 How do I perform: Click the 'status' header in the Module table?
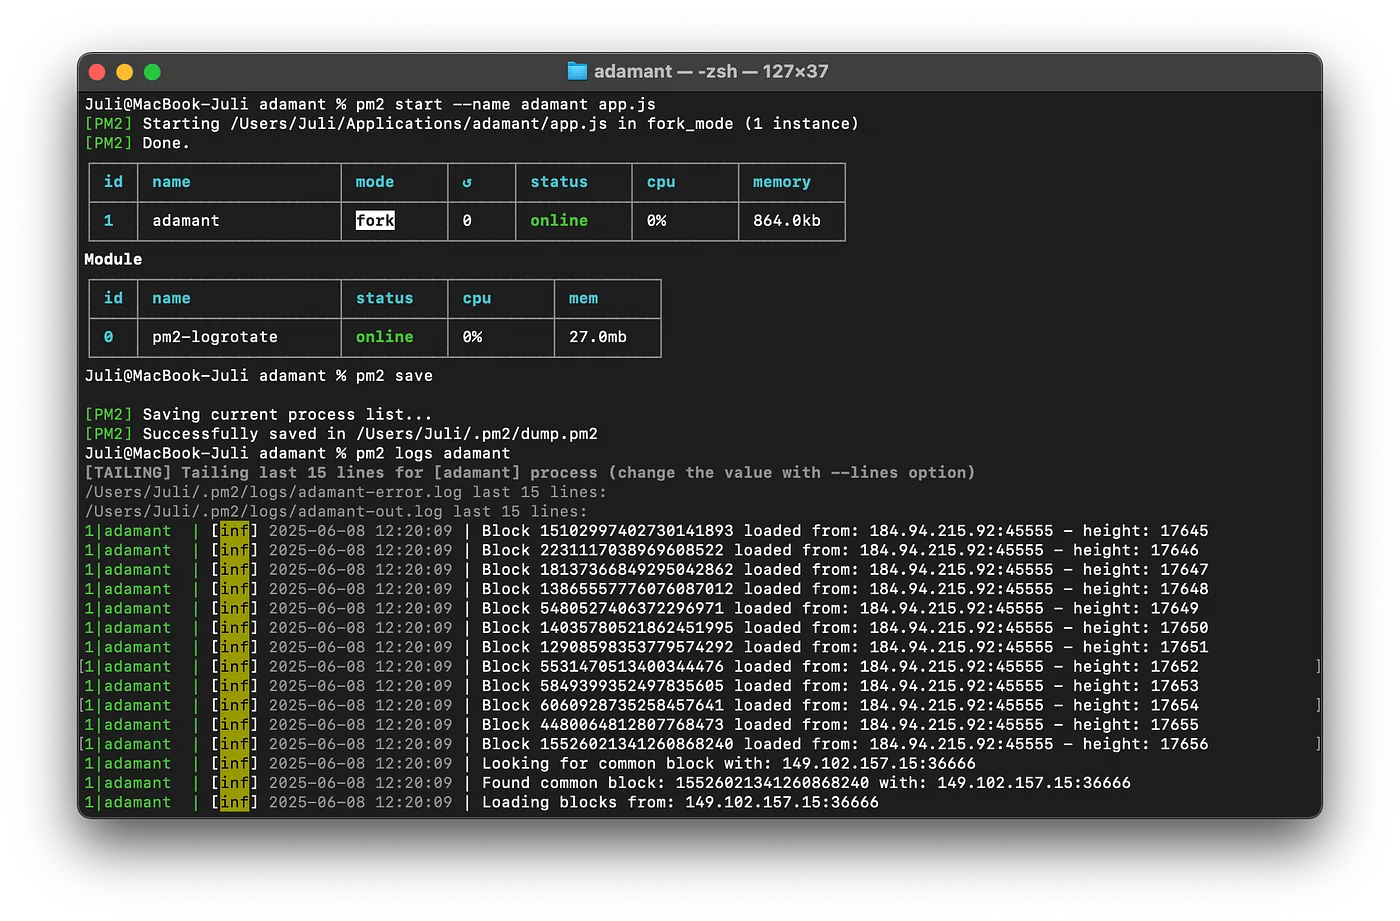(x=385, y=298)
